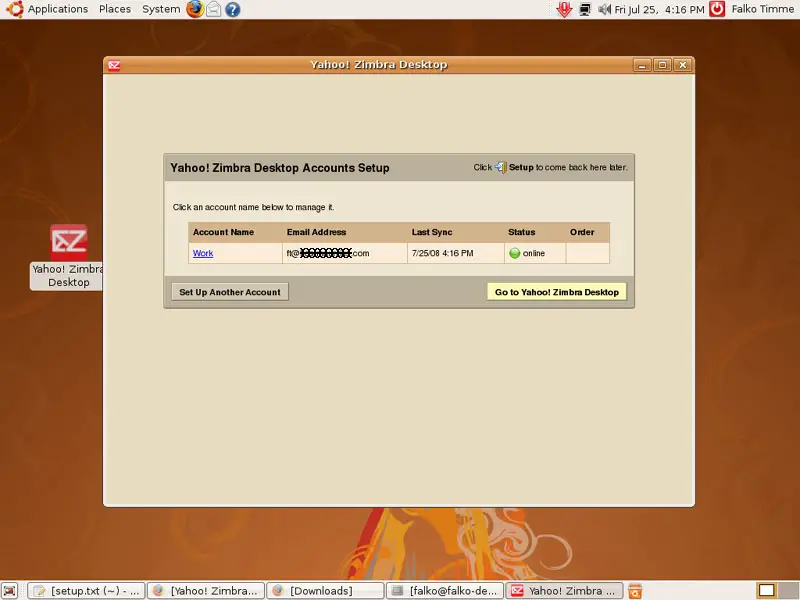
Task: Click the Yahoo! Zimbra Desktop Accounts Setup heading
Action: click(280, 168)
